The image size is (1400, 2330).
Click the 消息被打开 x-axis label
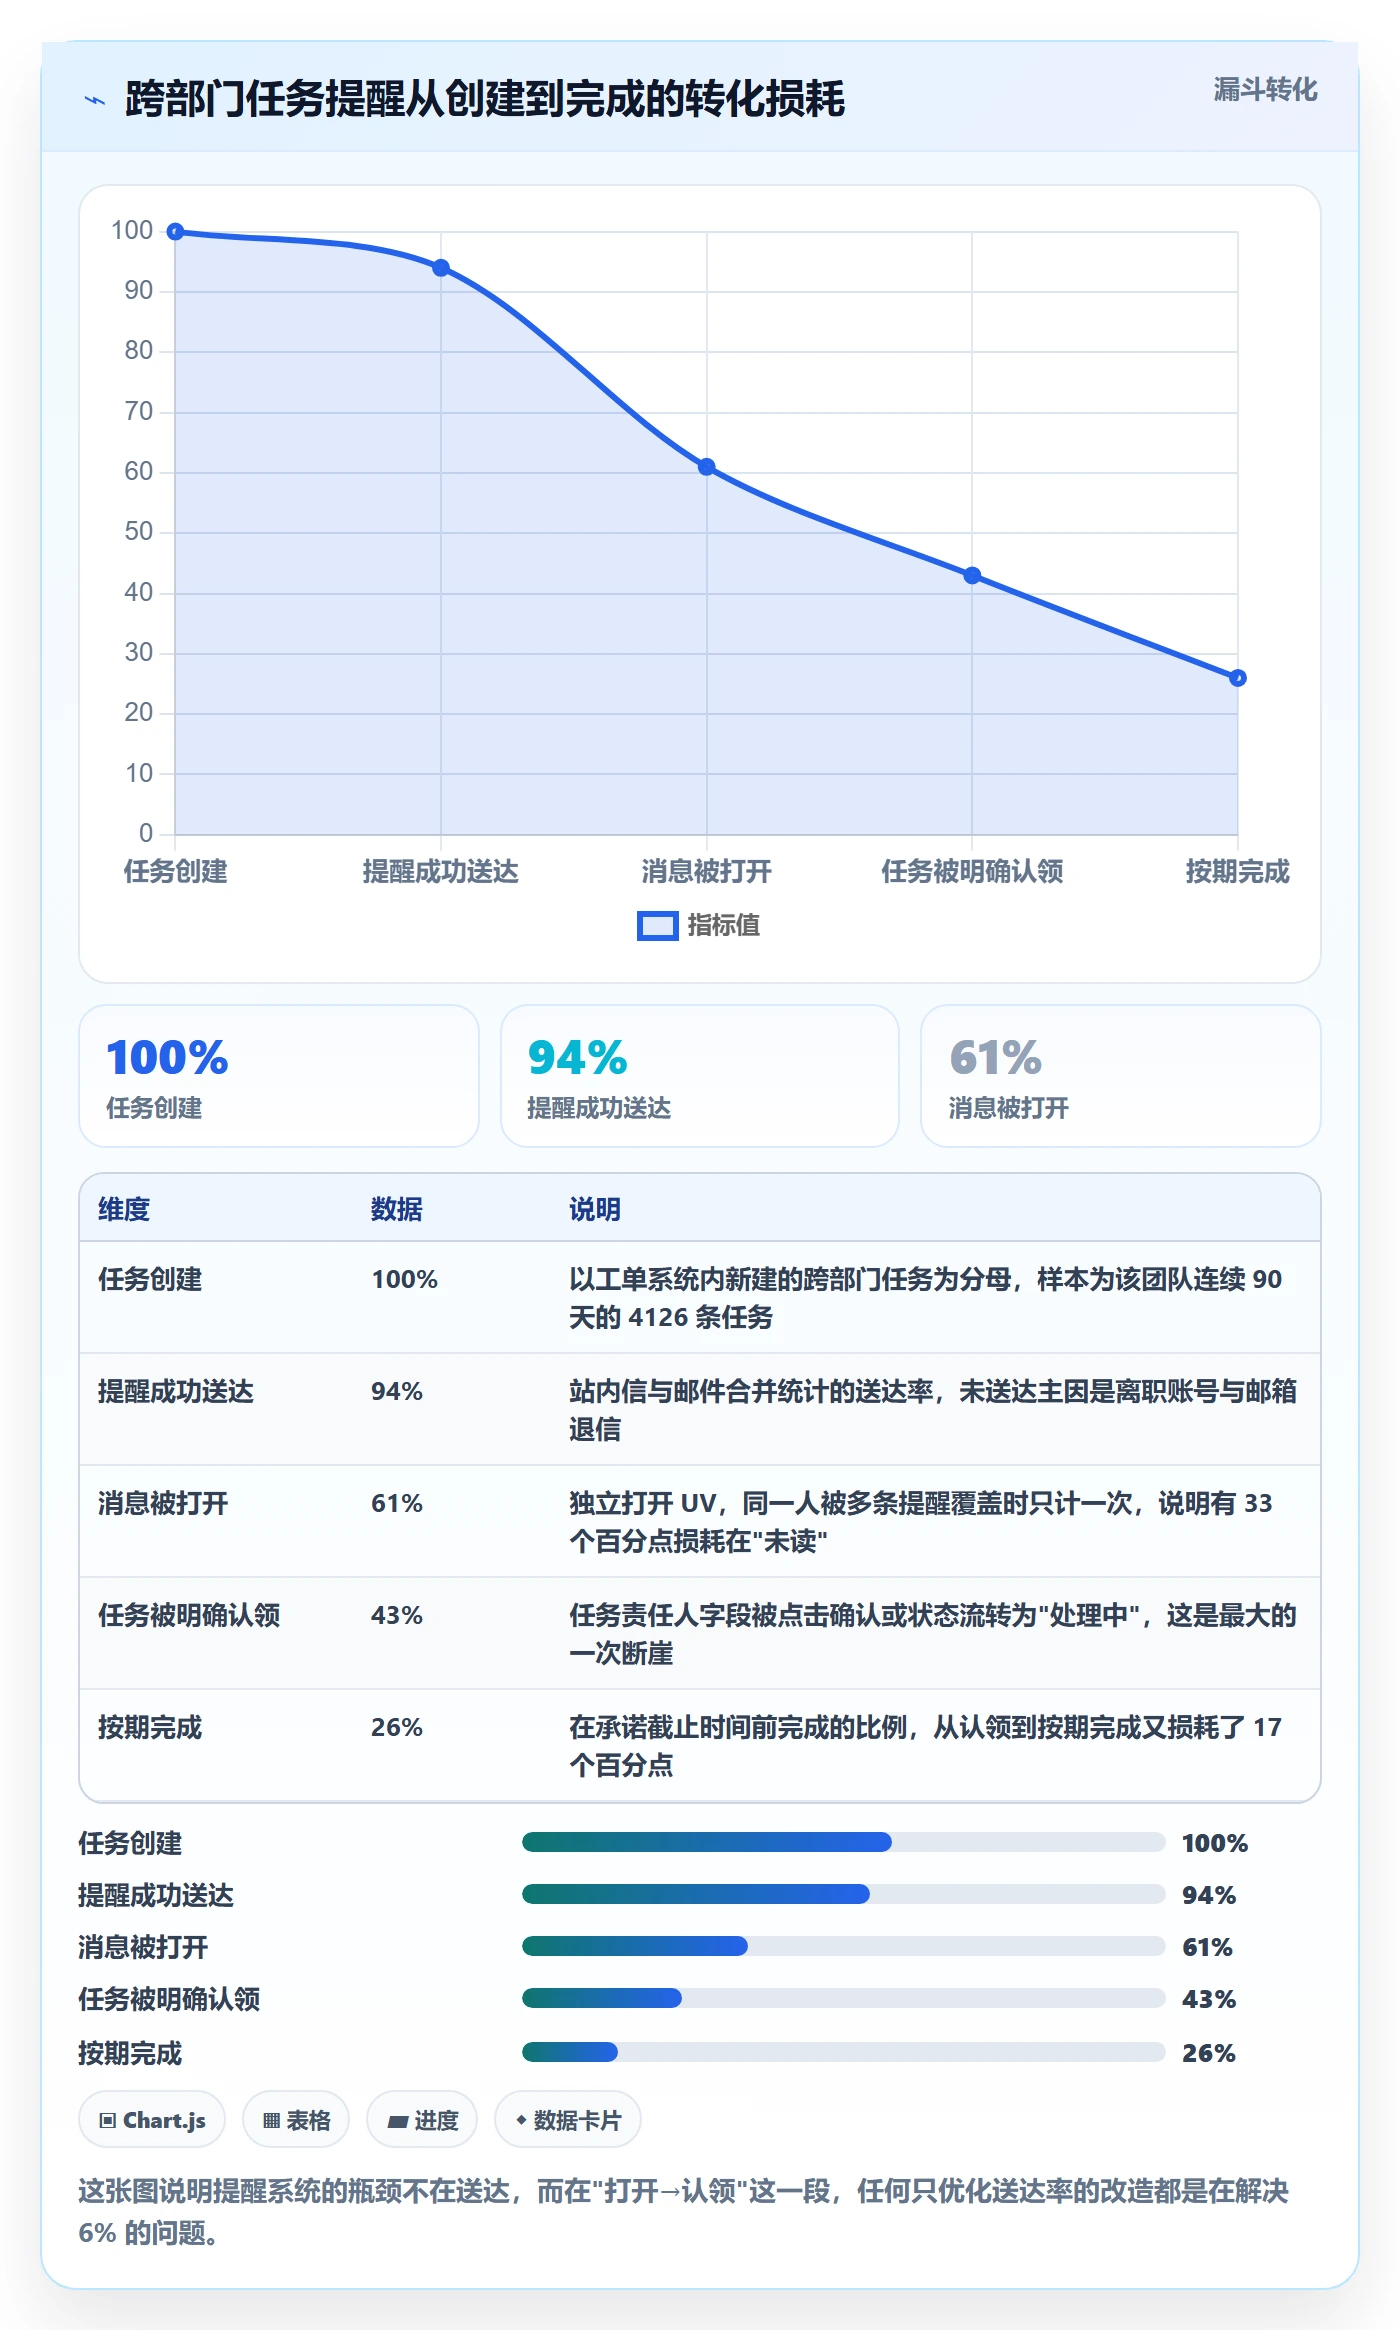(707, 872)
